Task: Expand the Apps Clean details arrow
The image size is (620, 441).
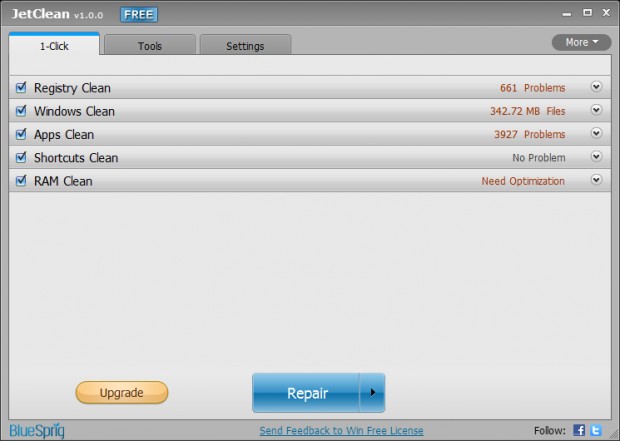Action: pyautogui.click(x=596, y=133)
